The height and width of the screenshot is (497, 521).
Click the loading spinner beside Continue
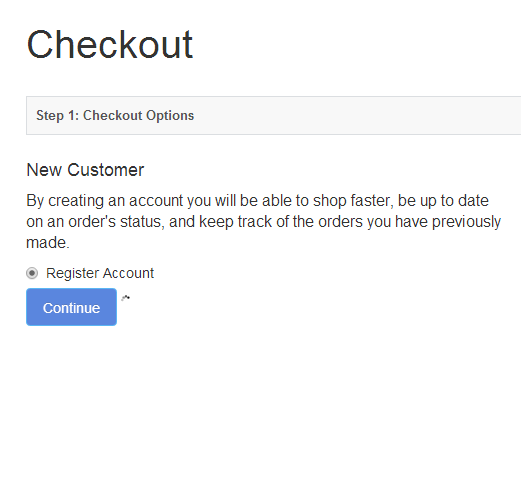(x=125, y=298)
